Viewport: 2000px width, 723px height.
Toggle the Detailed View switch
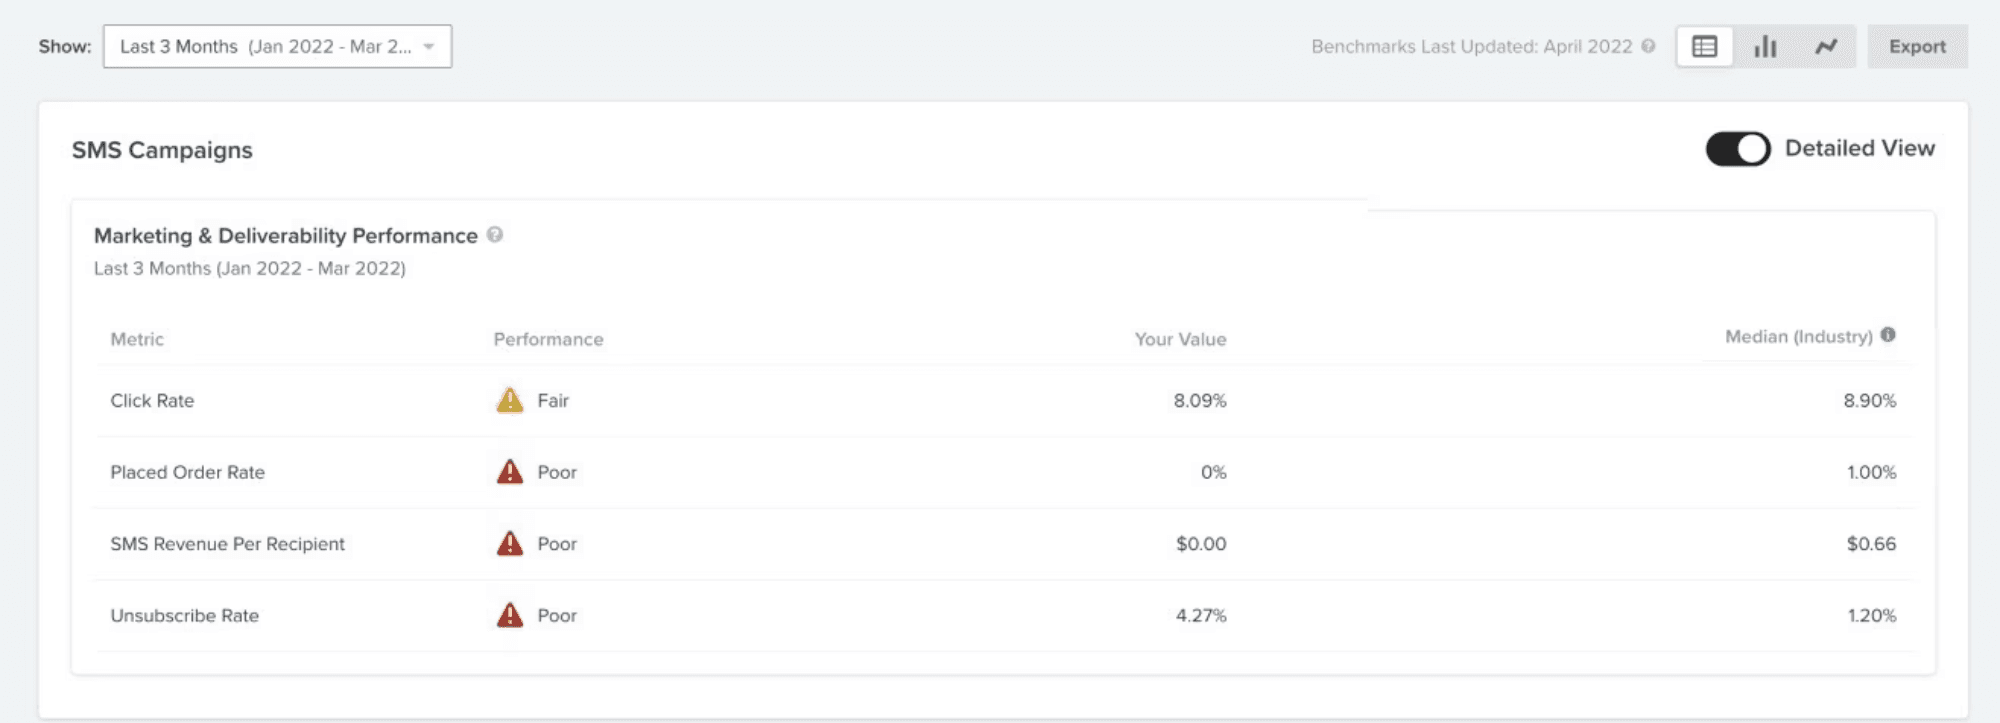click(x=1738, y=149)
